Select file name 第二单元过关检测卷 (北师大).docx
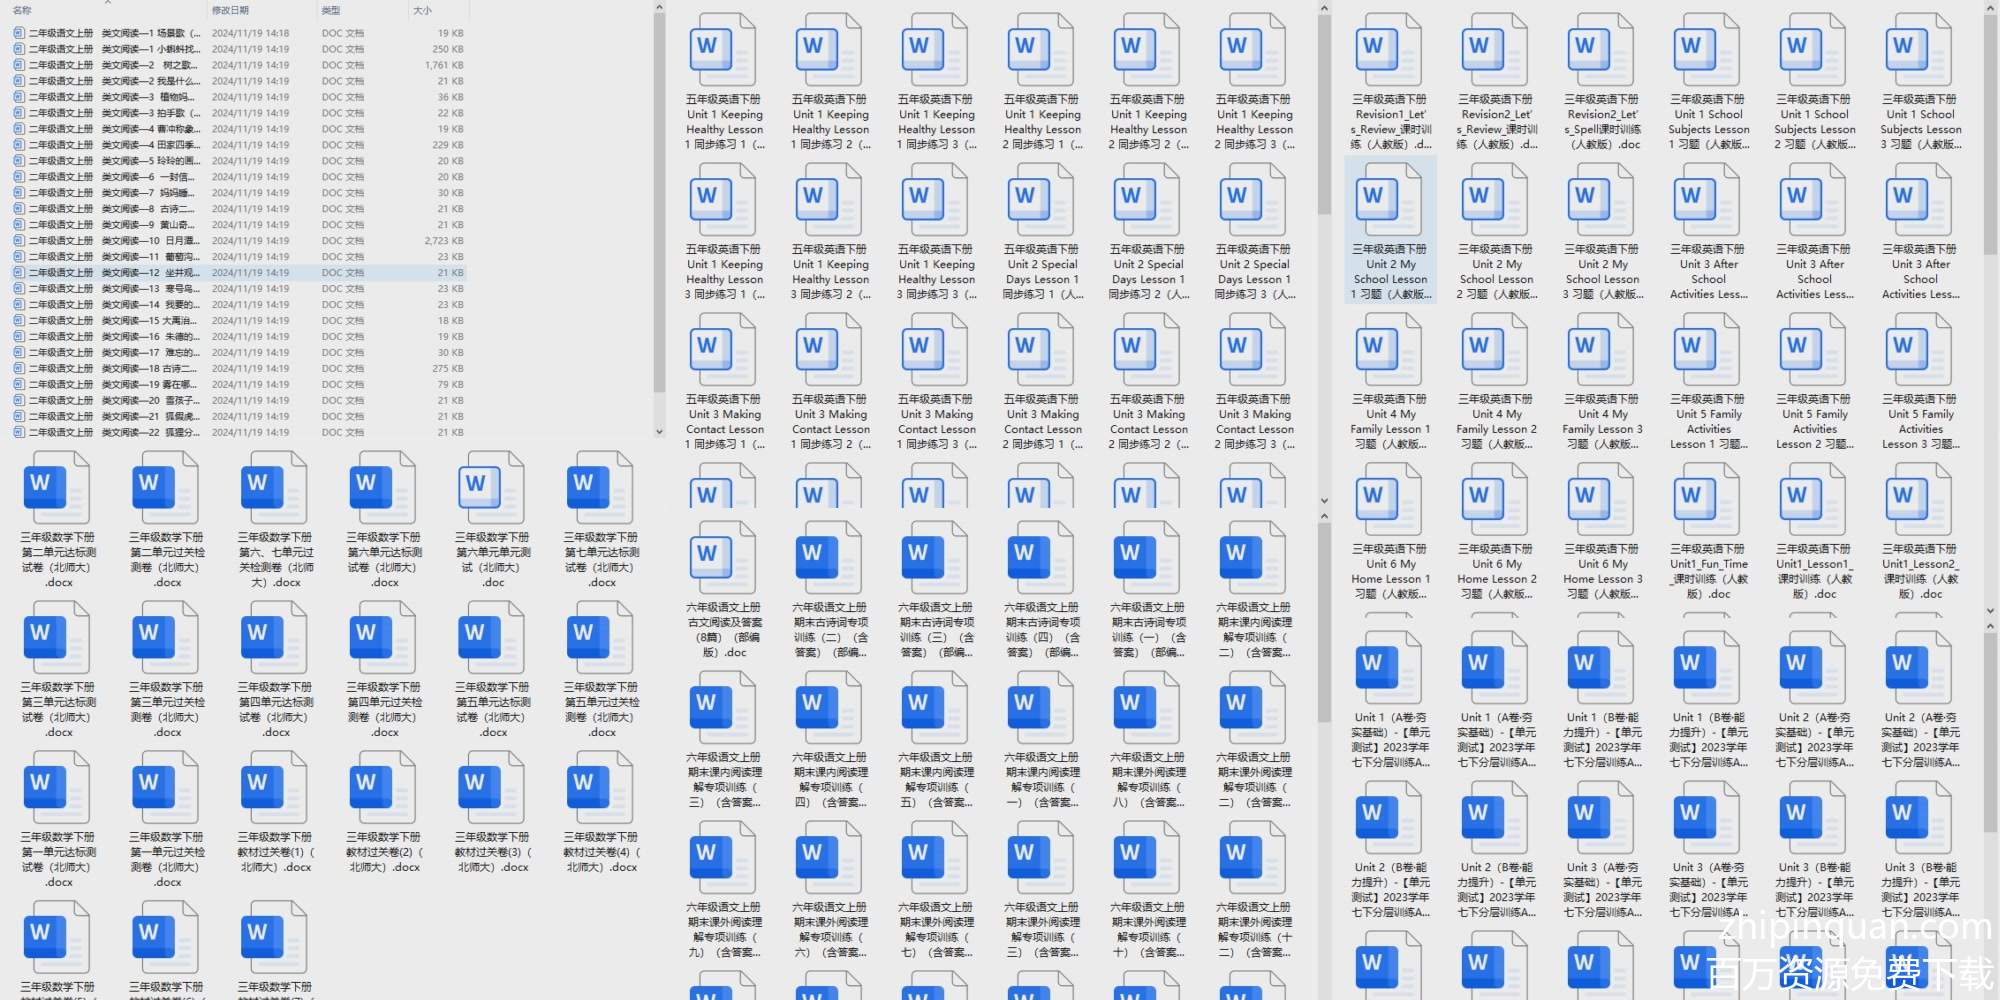 [x=167, y=560]
